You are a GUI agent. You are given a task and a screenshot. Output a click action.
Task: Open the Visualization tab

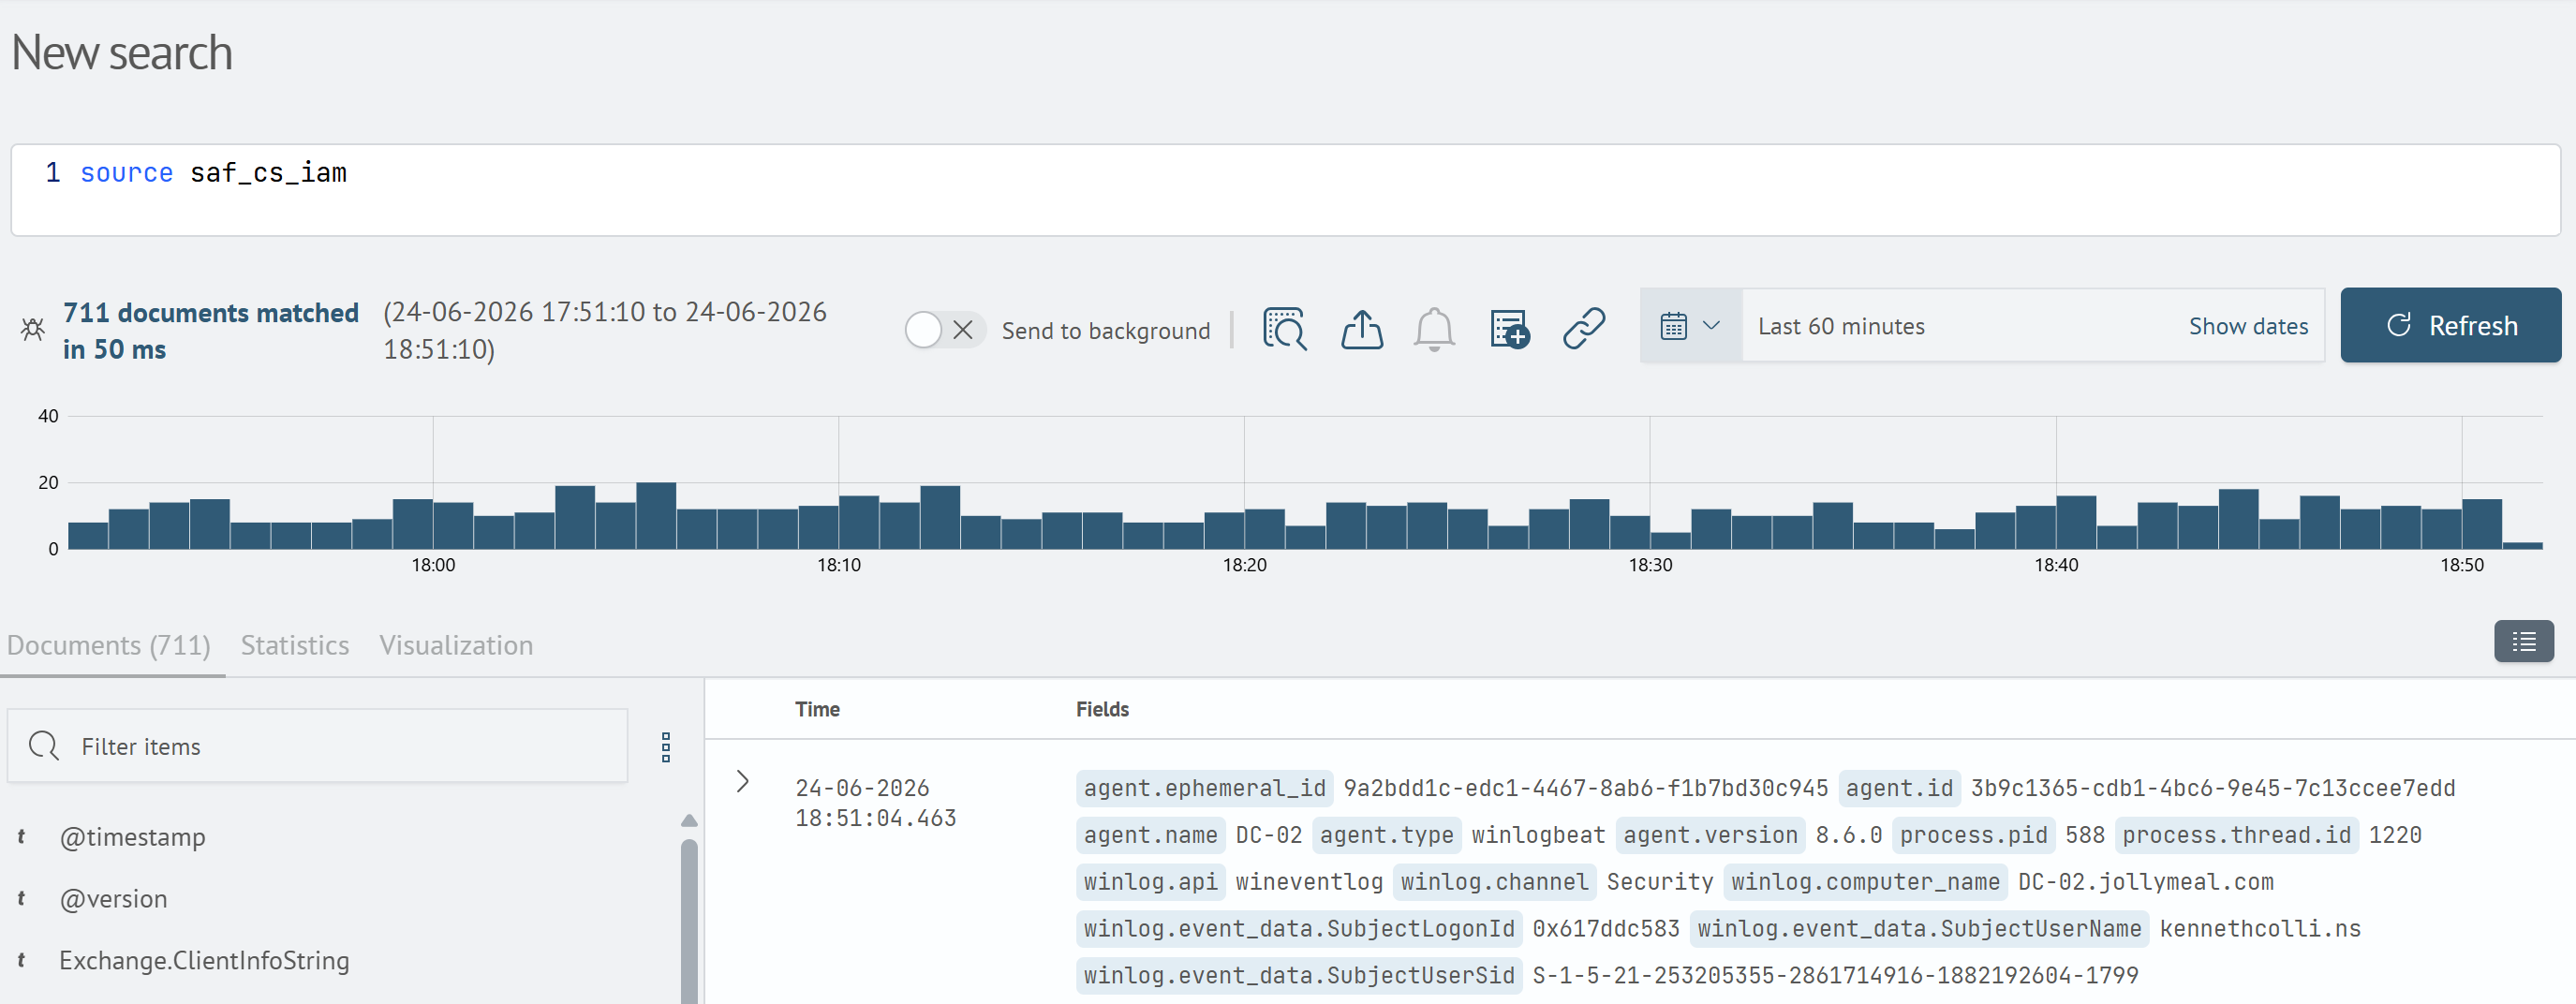pyautogui.click(x=456, y=645)
